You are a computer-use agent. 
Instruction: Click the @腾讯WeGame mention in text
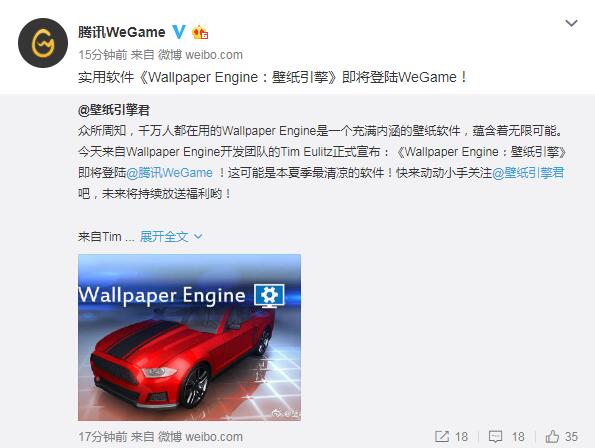169,173
